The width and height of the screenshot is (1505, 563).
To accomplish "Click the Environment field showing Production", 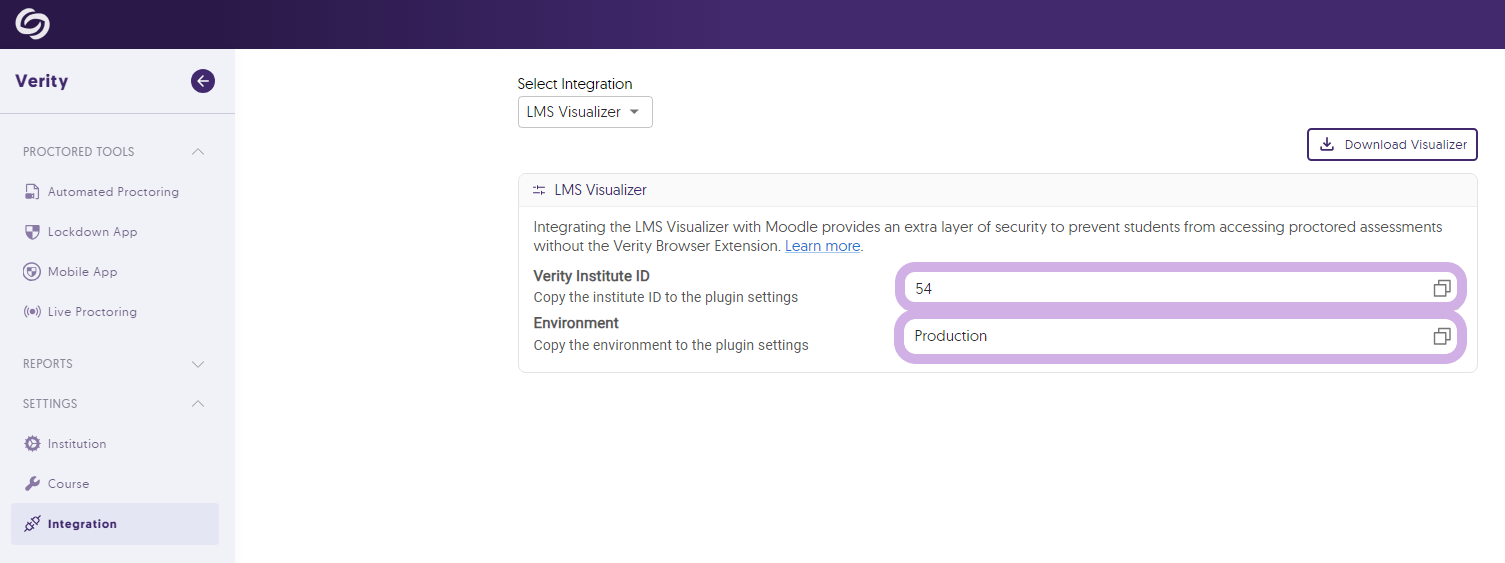I will pyautogui.click(x=1160, y=336).
